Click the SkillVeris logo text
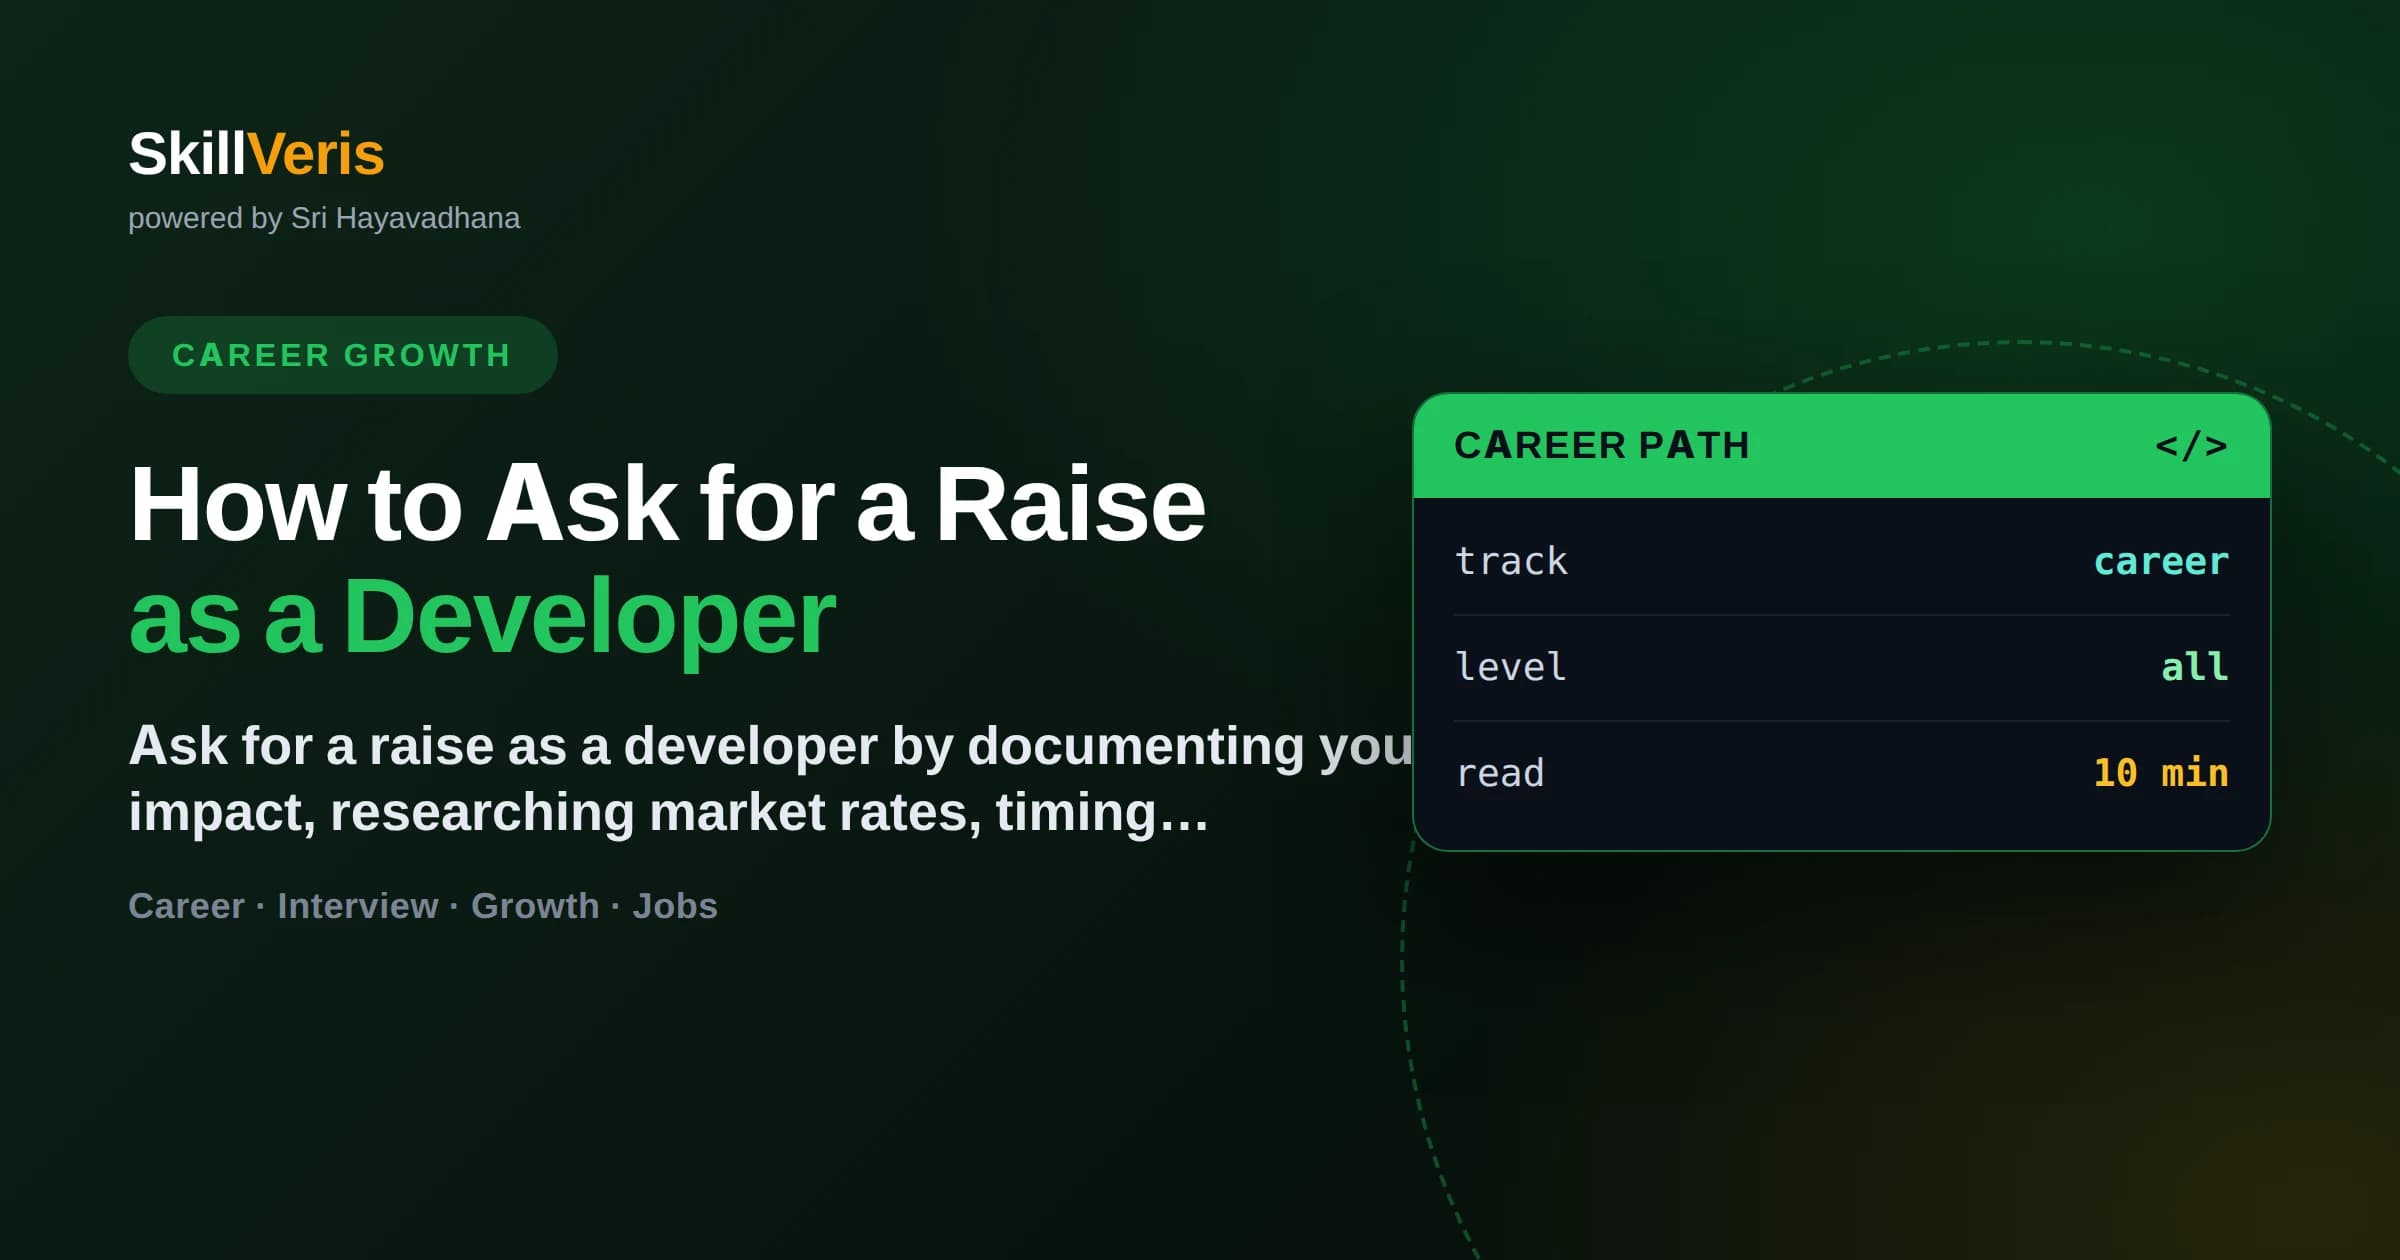 256,154
